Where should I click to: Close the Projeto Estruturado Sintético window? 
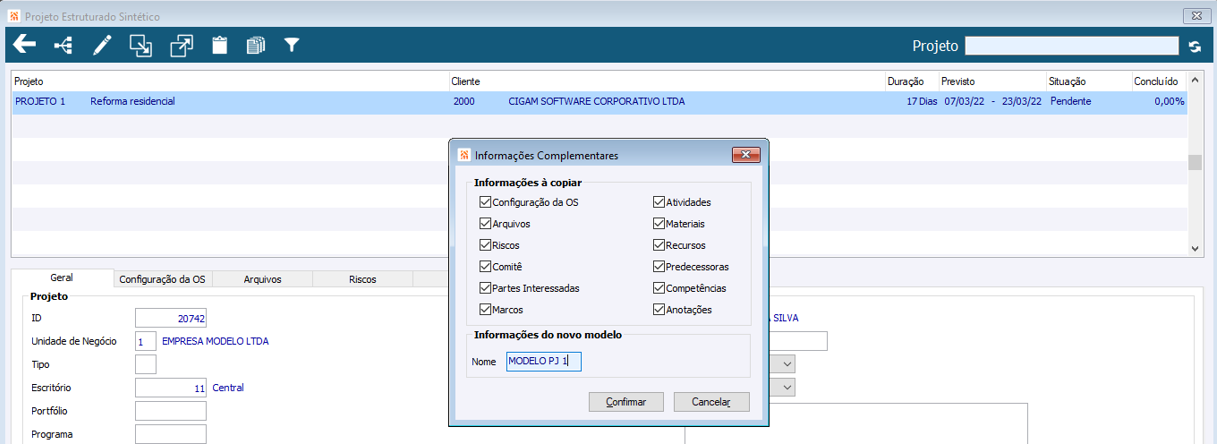pos(1194,15)
